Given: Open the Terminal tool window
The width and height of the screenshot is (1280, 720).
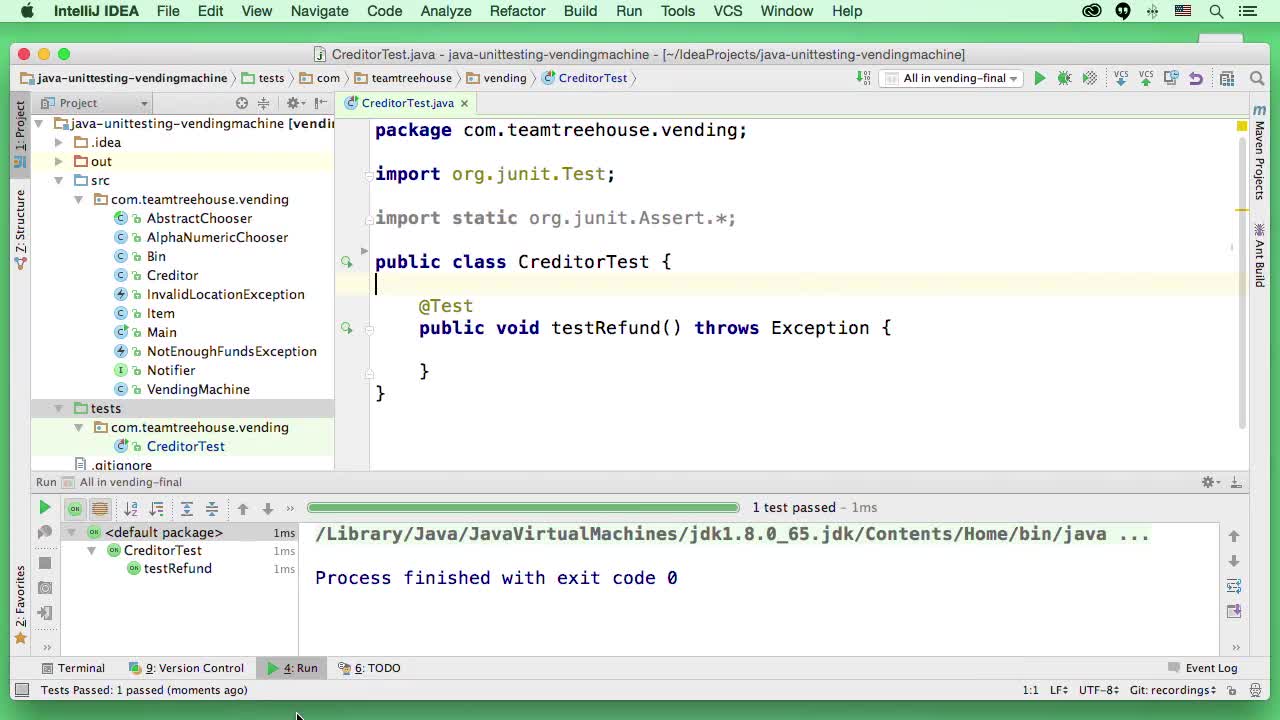Looking at the screenshot, I should (x=74, y=668).
